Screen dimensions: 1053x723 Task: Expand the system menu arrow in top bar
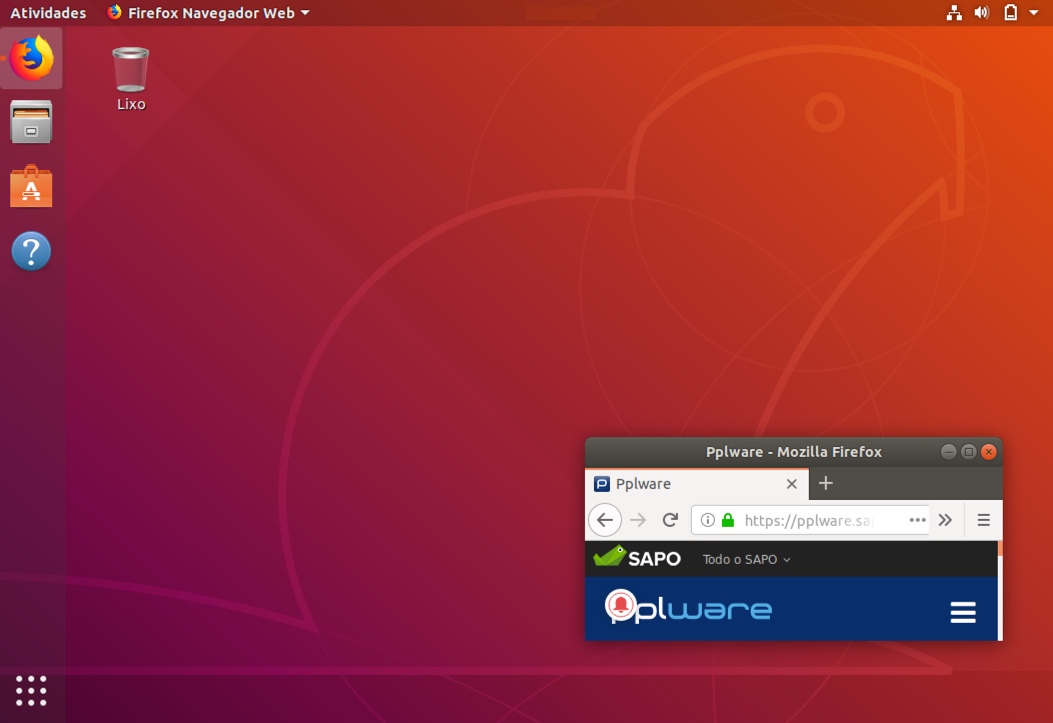tap(1034, 13)
